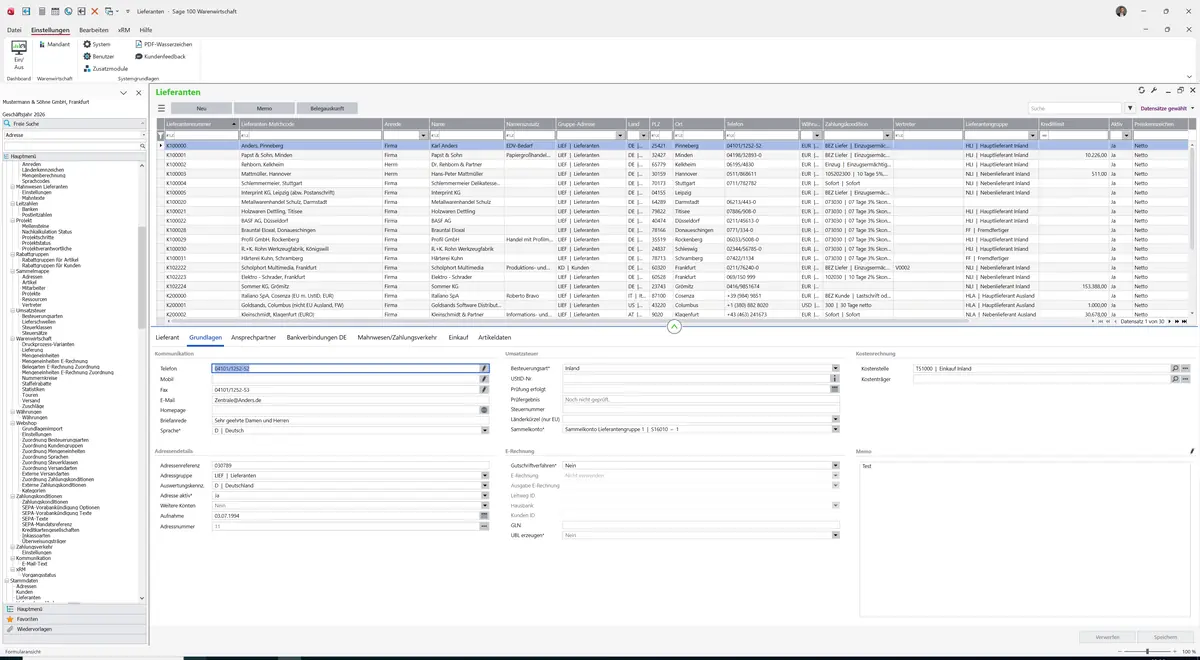This screenshot has height=660, width=1200.
Task: Open the Adressgruppe dropdown
Action: point(484,476)
